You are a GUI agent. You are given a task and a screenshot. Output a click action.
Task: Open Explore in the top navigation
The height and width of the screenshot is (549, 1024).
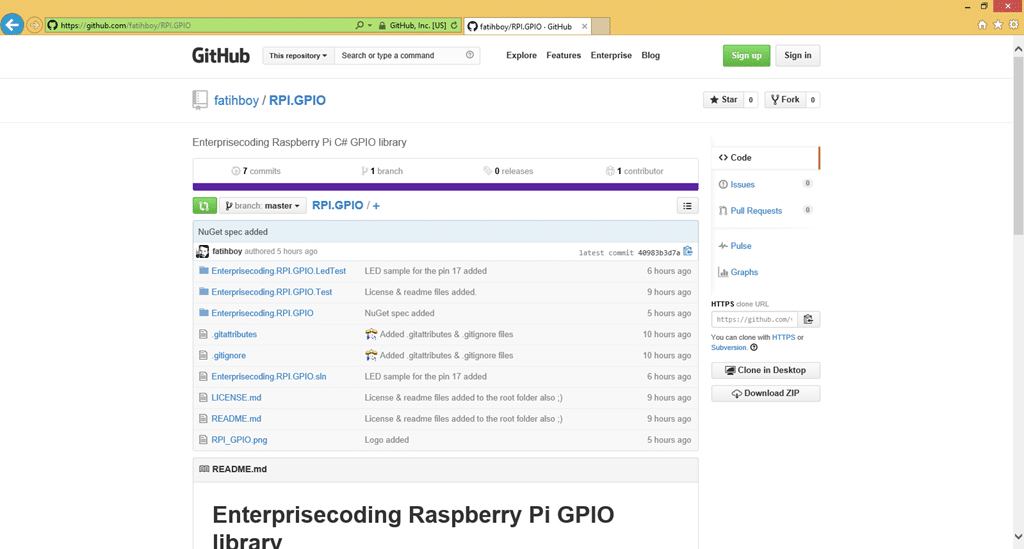pos(521,55)
